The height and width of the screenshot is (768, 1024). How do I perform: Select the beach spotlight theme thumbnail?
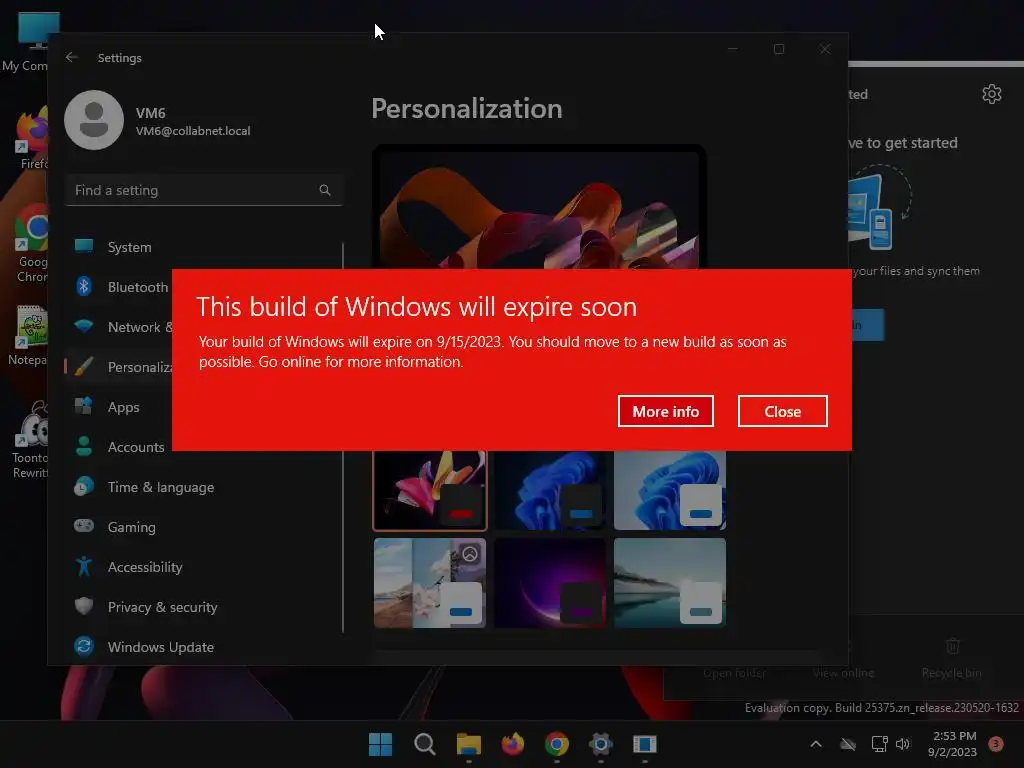pyautogui.click(x=430, y=583)
